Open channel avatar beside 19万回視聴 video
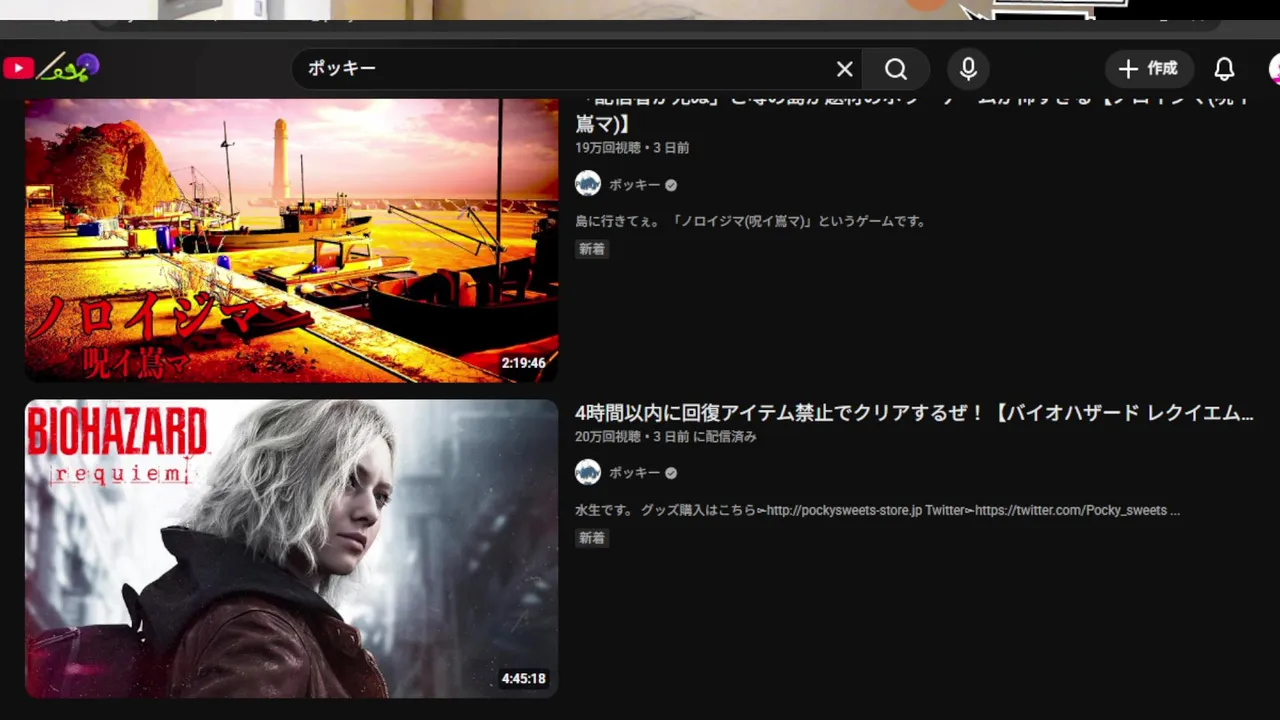1280x720 pixels. coord(588,184)
